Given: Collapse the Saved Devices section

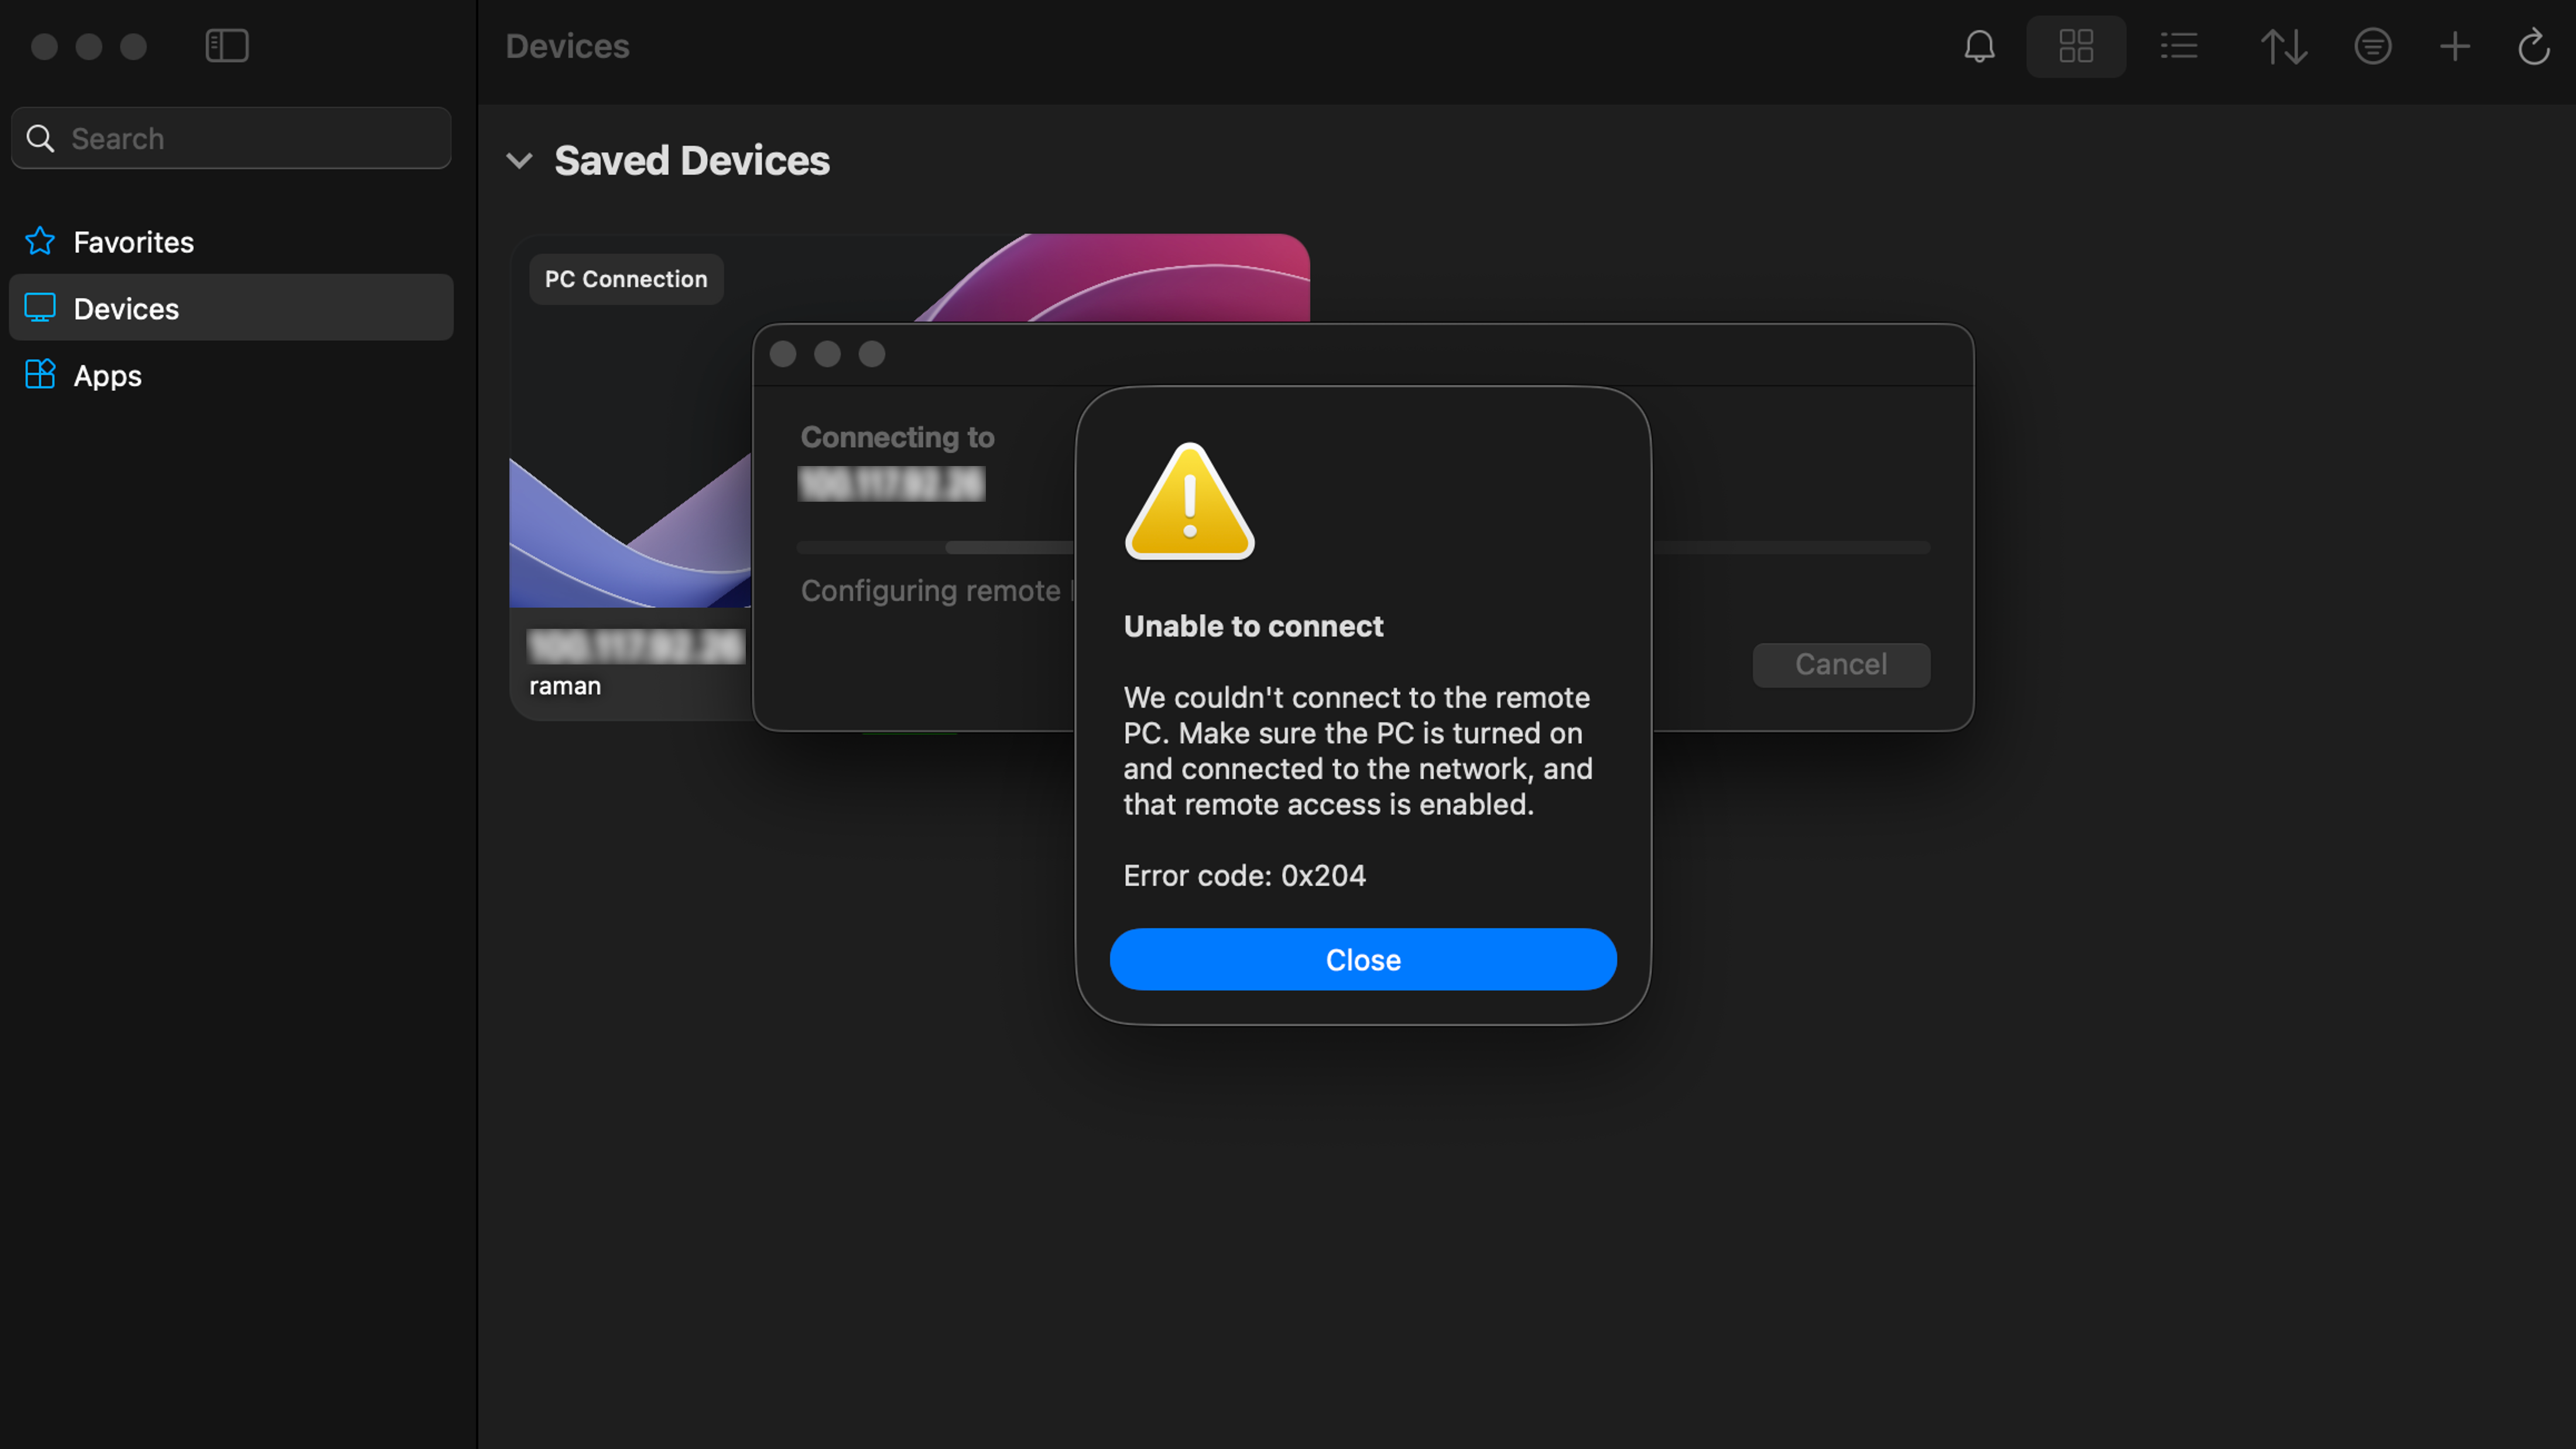Looking at the screenshot, I should (519, 161).
